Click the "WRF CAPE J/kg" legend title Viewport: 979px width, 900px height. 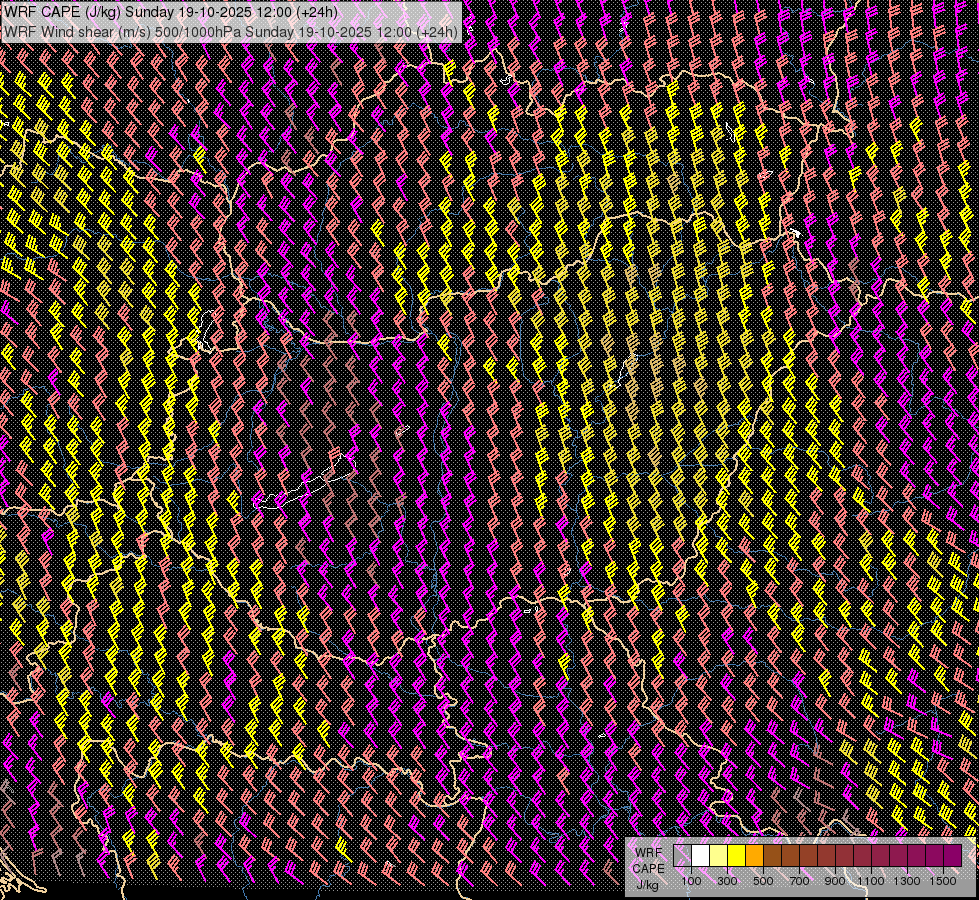[648, 868]
